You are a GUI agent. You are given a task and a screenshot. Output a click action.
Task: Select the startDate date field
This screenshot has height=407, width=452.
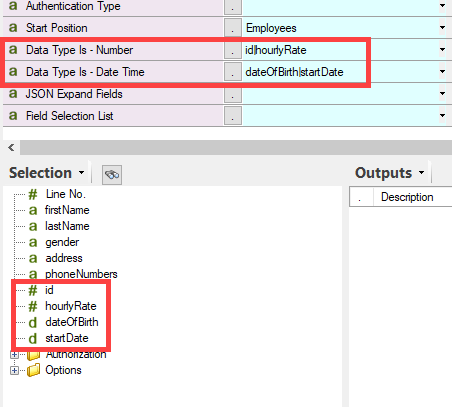(67, 338)
